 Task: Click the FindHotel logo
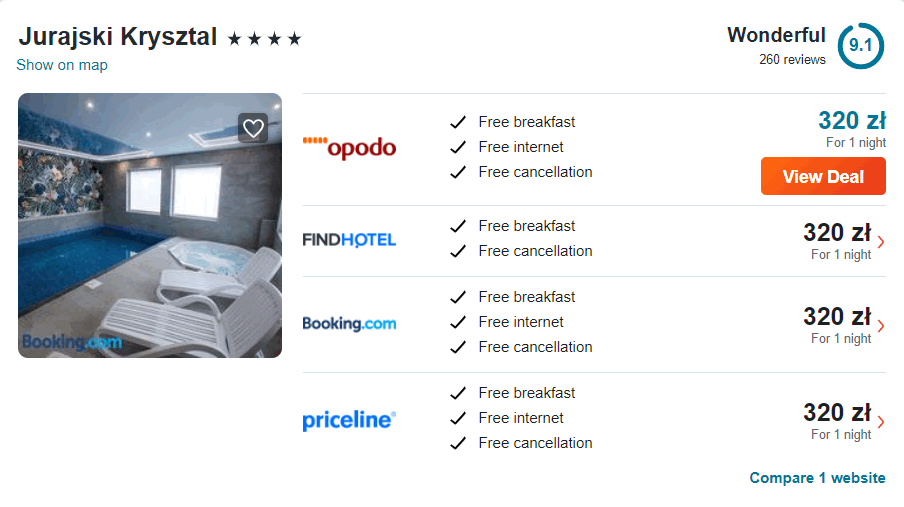click(349, 239)
